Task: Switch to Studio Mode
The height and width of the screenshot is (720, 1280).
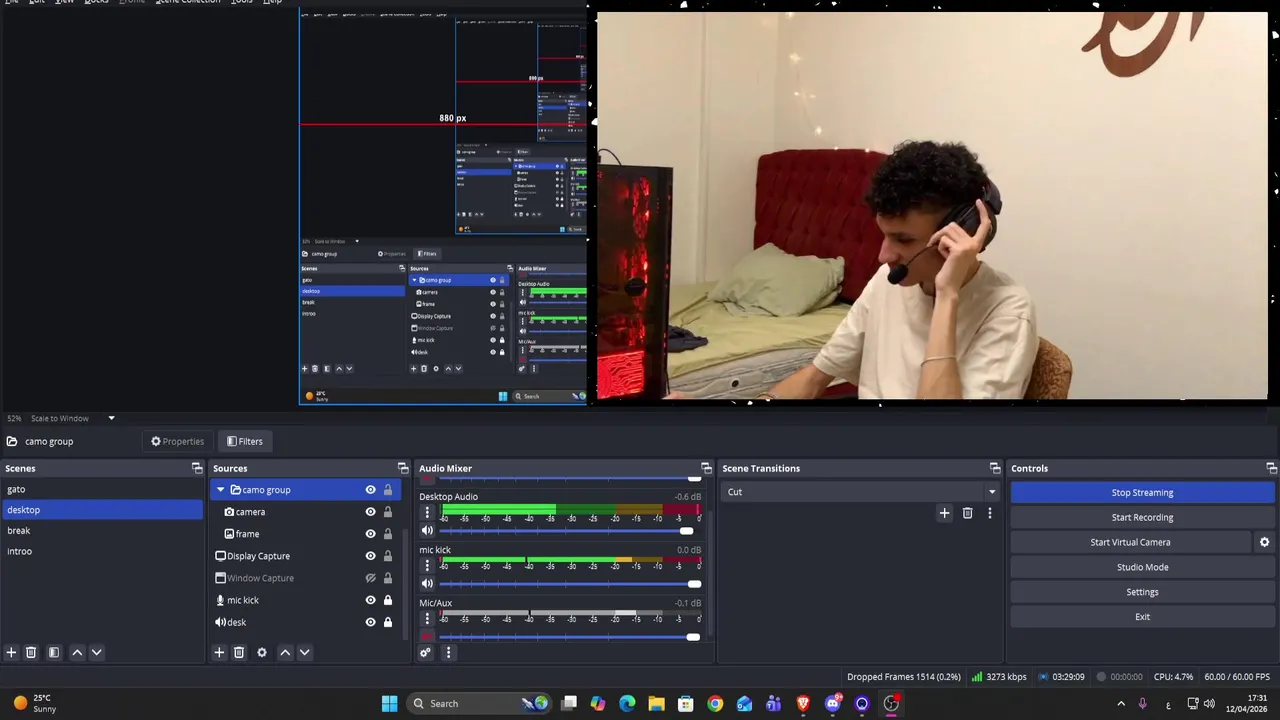Action: click(1142, 567)
